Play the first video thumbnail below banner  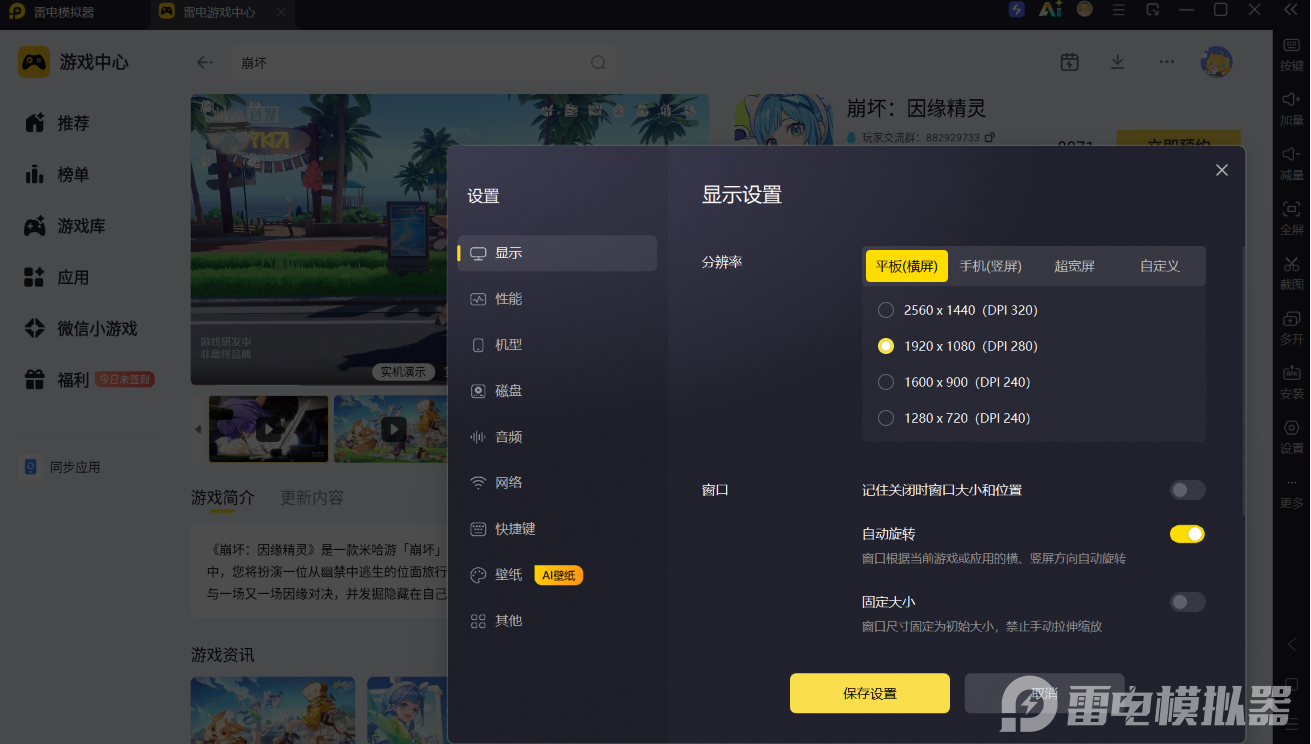tap(268, 429)
